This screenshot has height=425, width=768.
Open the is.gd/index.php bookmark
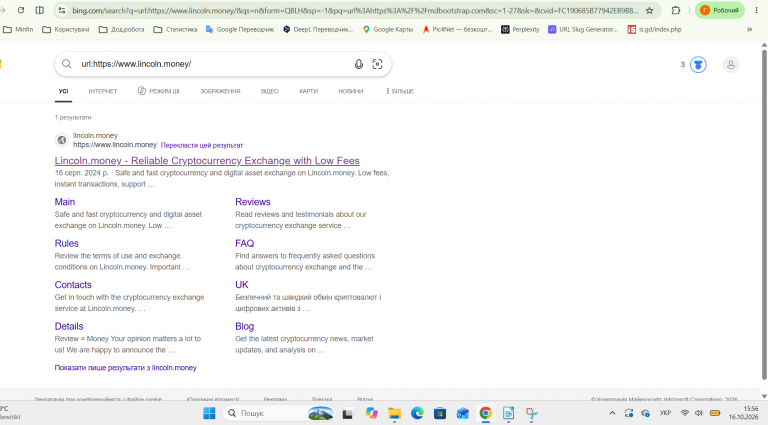click(655, 29)
